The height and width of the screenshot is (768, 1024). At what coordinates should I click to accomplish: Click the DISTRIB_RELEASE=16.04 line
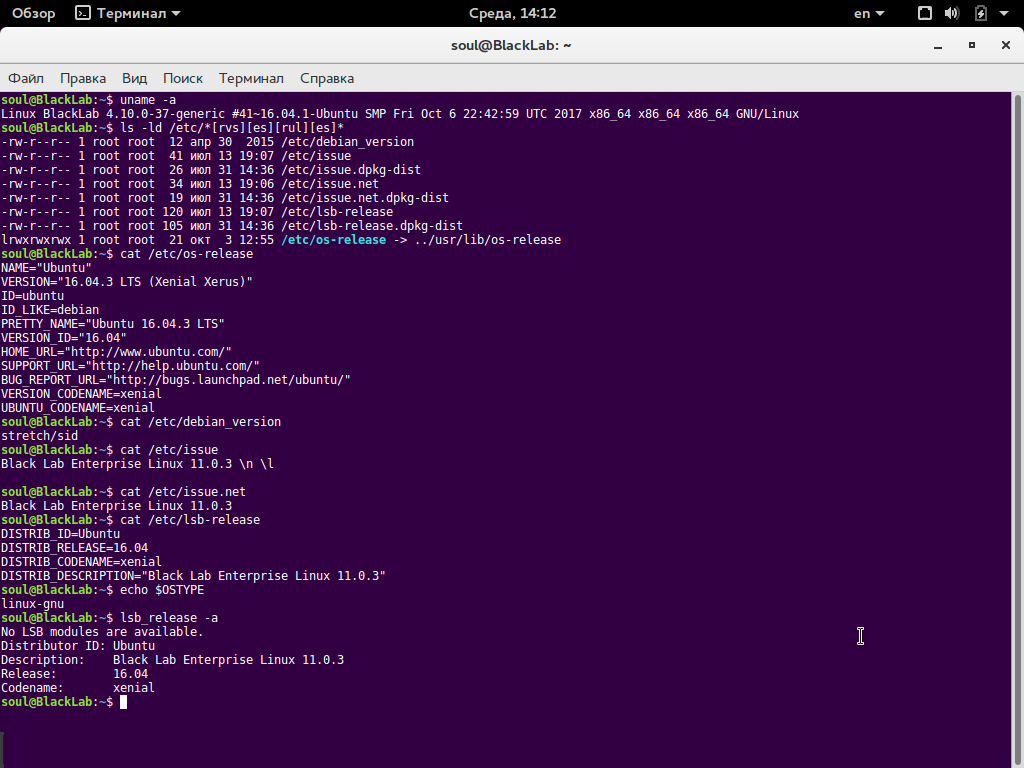coord(74,548)
